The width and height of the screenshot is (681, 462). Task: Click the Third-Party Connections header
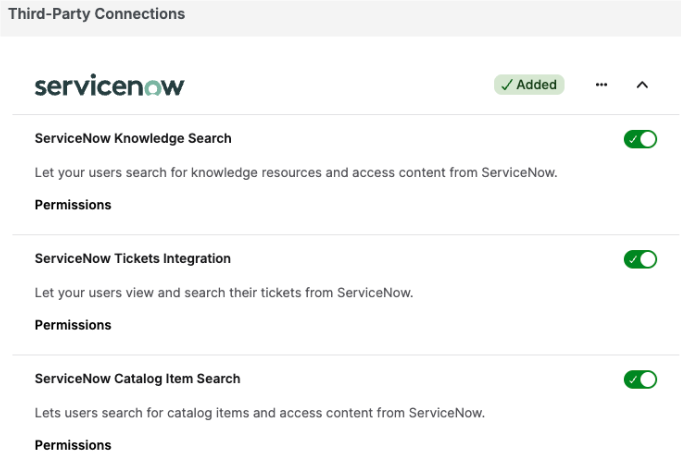point(96,14)
